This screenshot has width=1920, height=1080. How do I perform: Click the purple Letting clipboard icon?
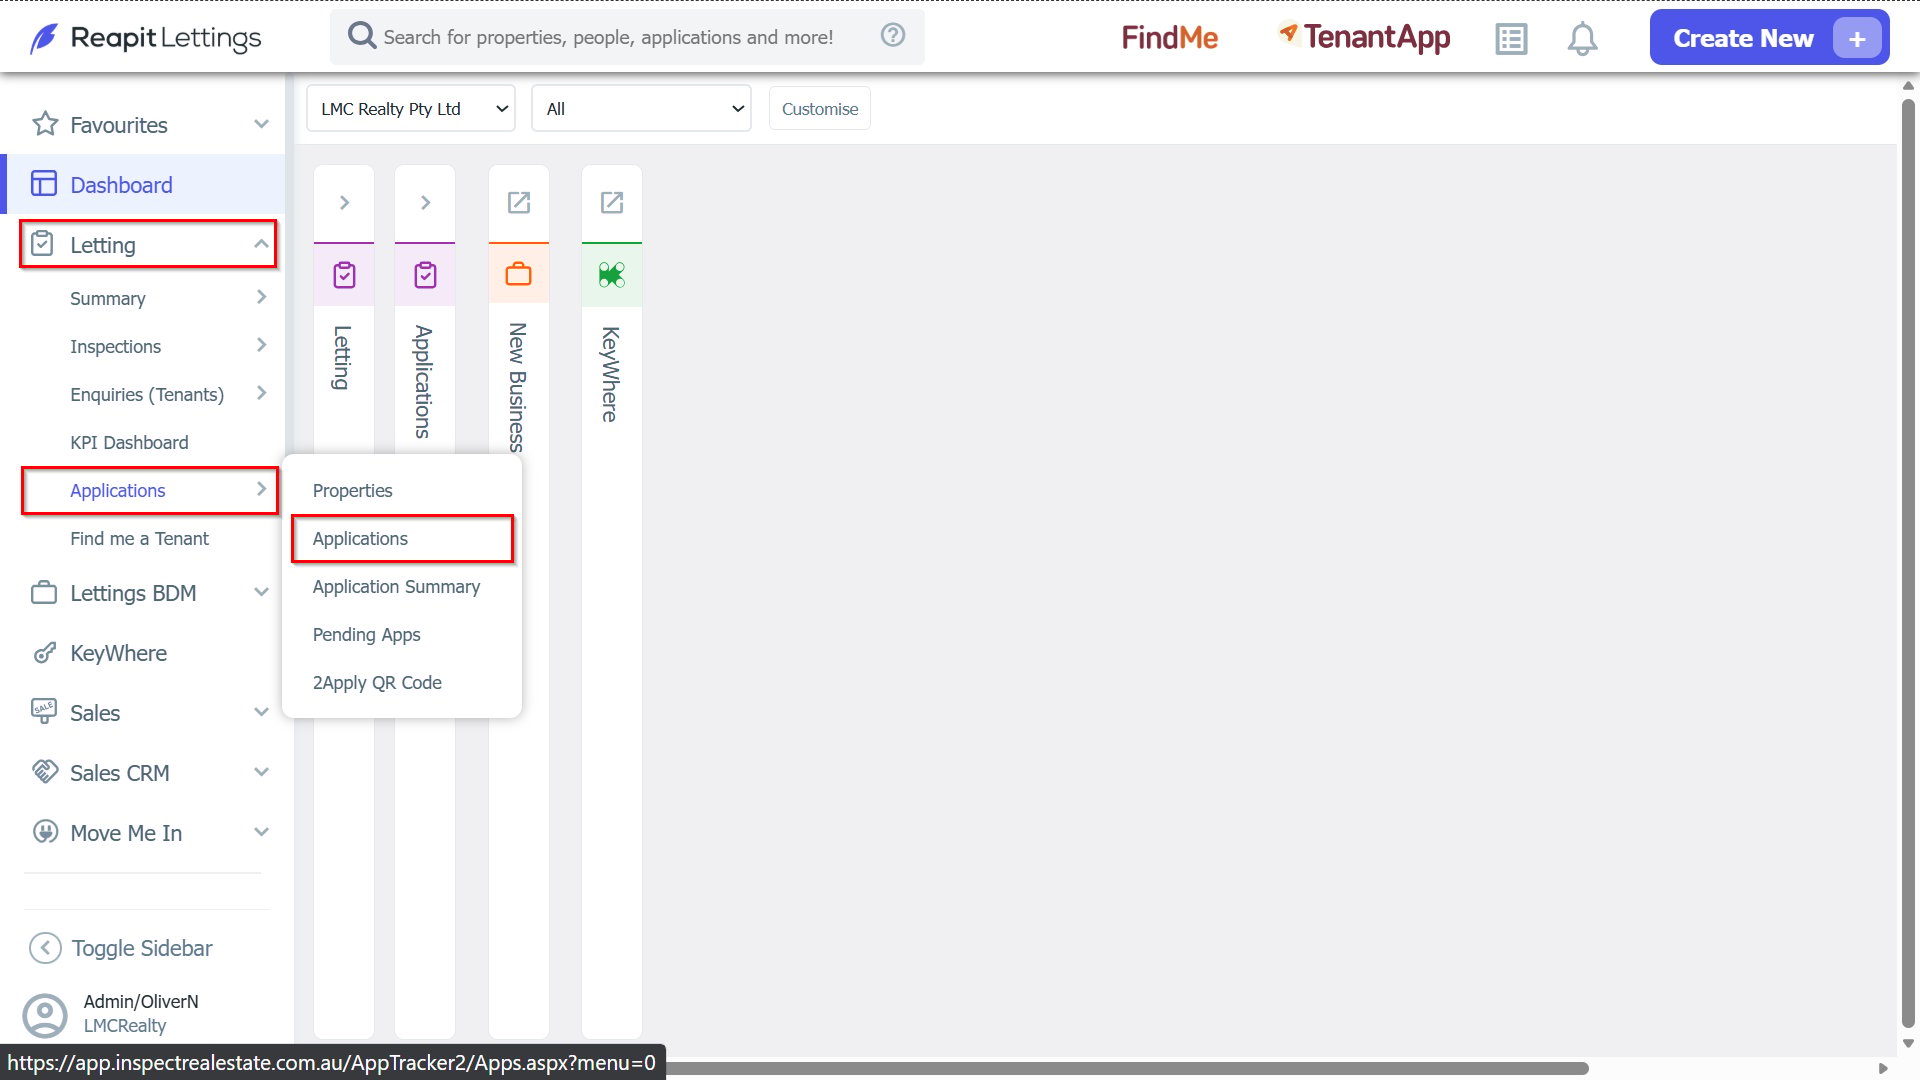coord(344,274)
